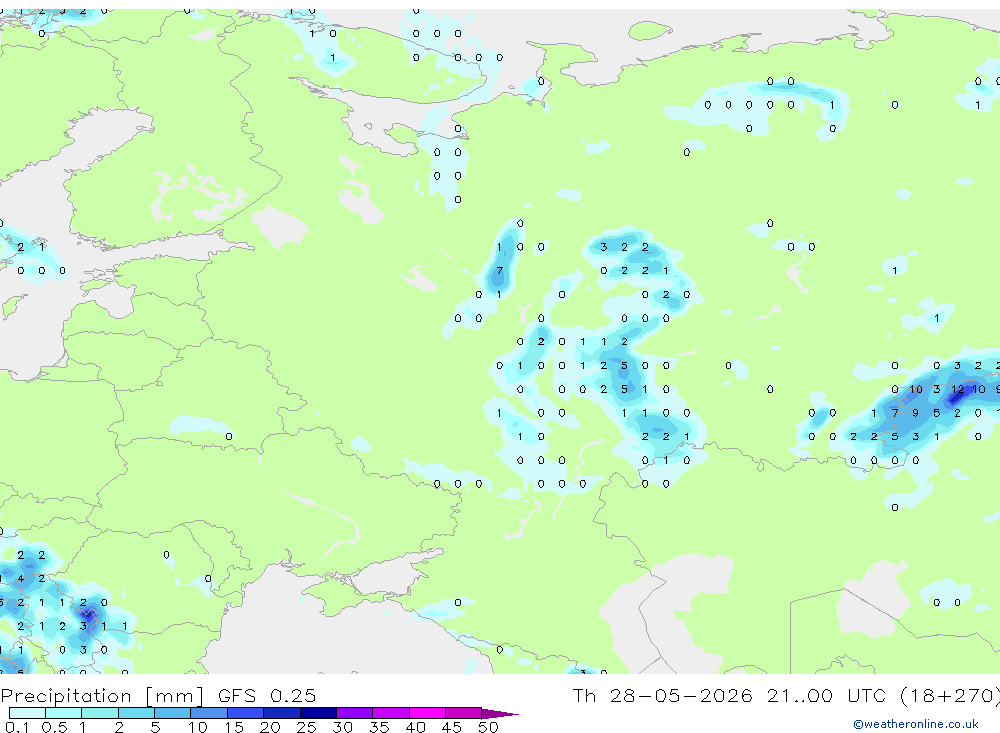Click the 0.5–1 mm legend color swatch
This screenshot has width=1000, height=733.
pyautogui.click(x=64, y=713)
